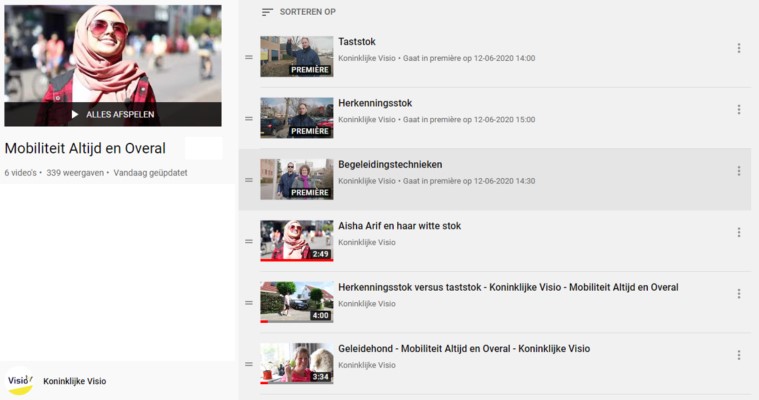Screen dimensions: 759x400
Task: Click the 'Vandaag geüpdatet' text
Action: point(151,173)
